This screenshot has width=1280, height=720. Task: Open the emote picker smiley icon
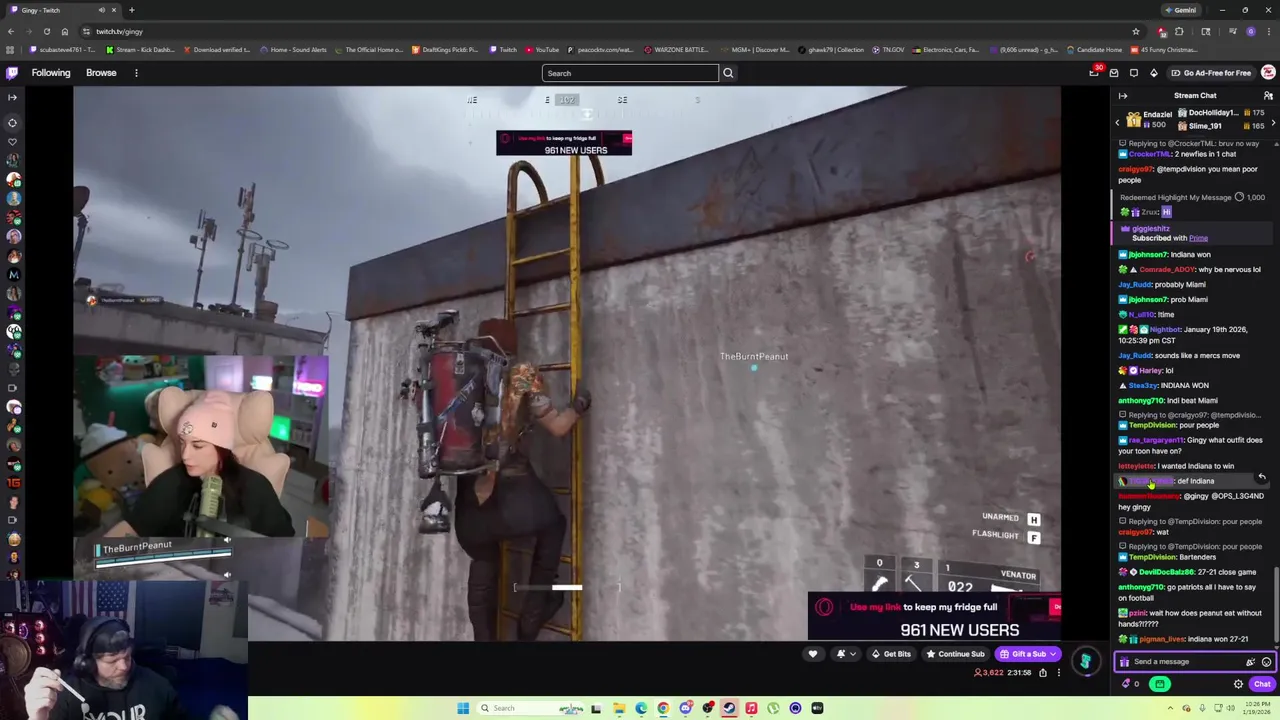point(1266,662)
